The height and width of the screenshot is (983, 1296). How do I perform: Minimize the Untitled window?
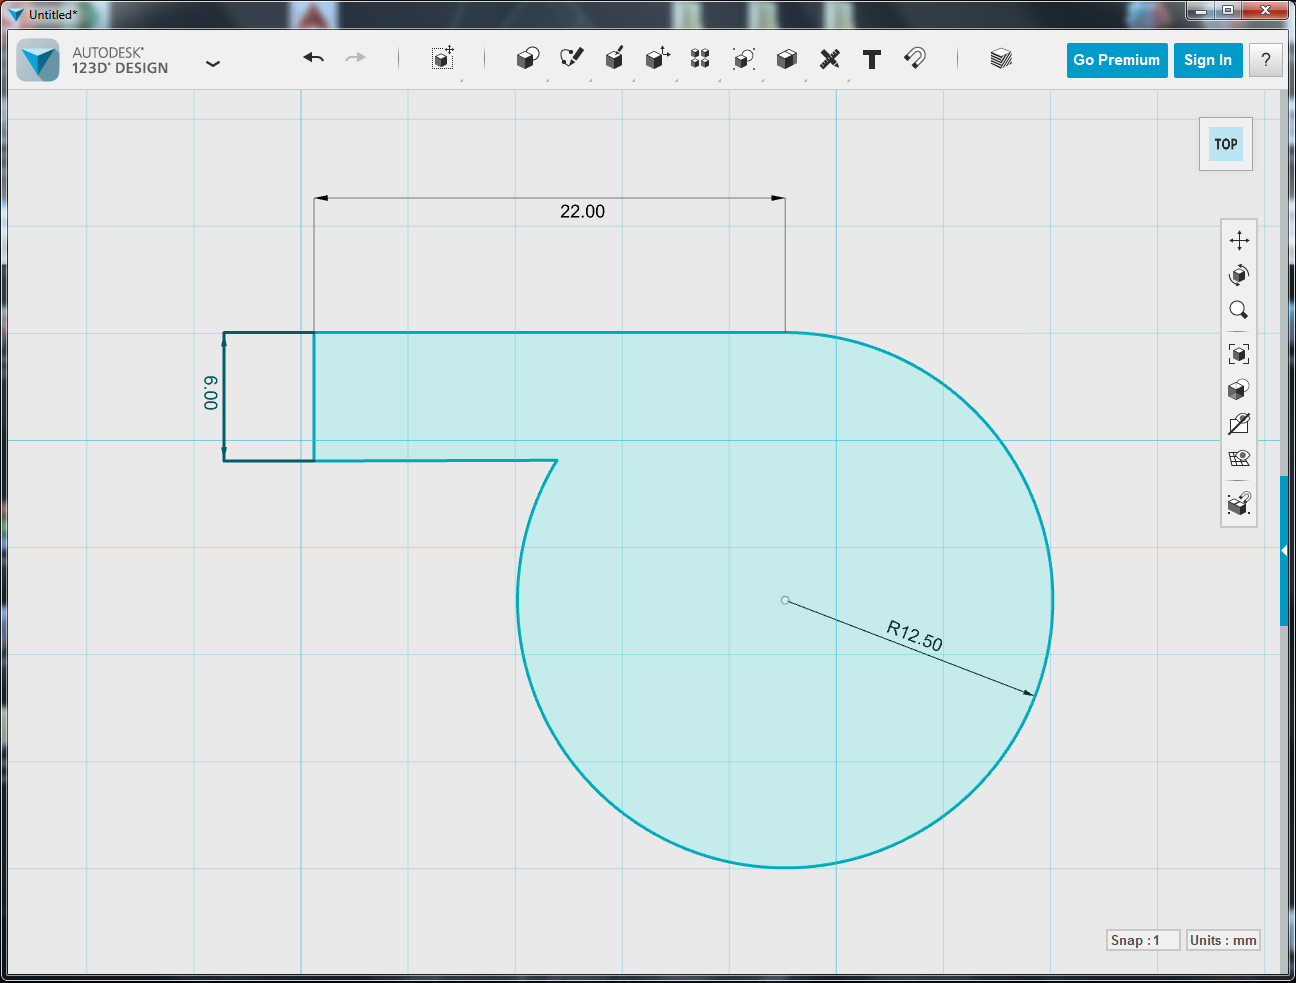click(x=1201, y=10)
